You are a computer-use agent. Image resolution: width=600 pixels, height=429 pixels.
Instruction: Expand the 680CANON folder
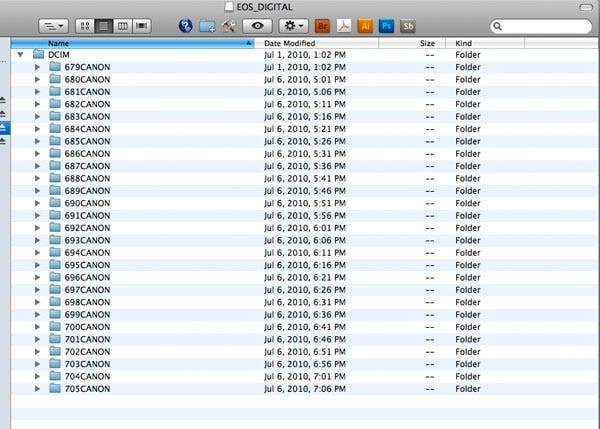38,79
